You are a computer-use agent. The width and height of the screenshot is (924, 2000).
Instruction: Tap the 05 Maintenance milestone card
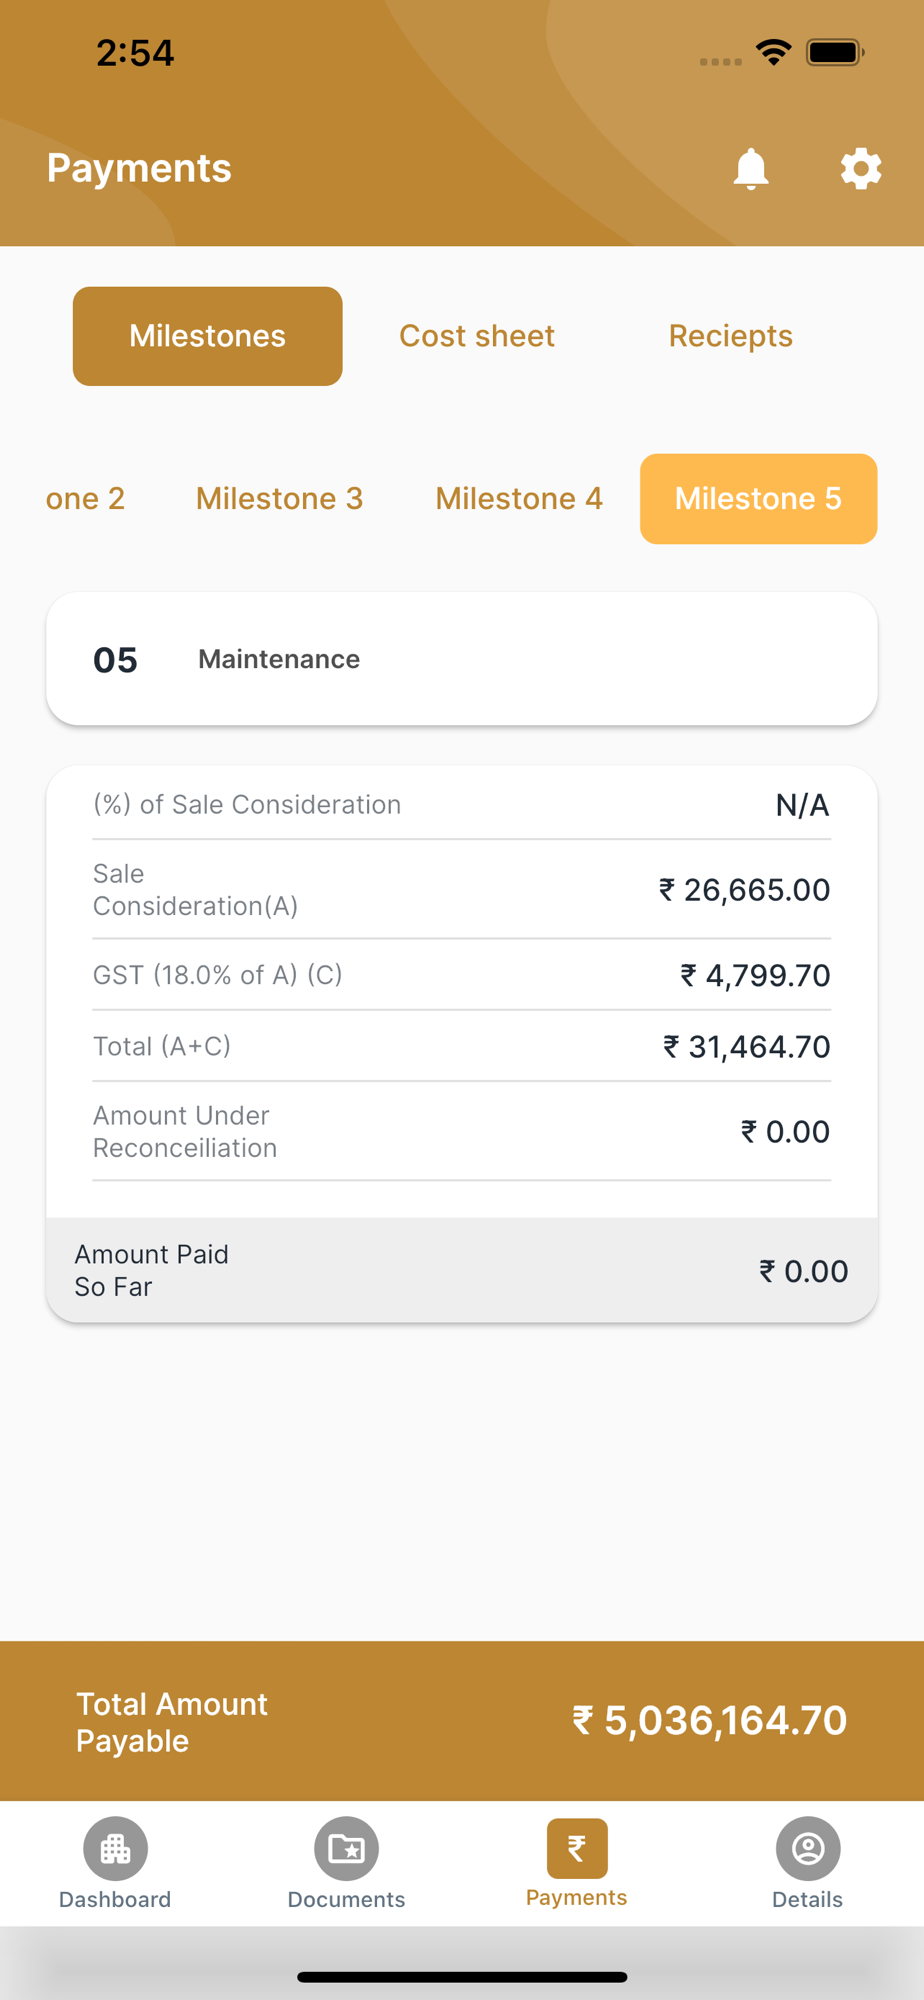[x=461, y=659]
